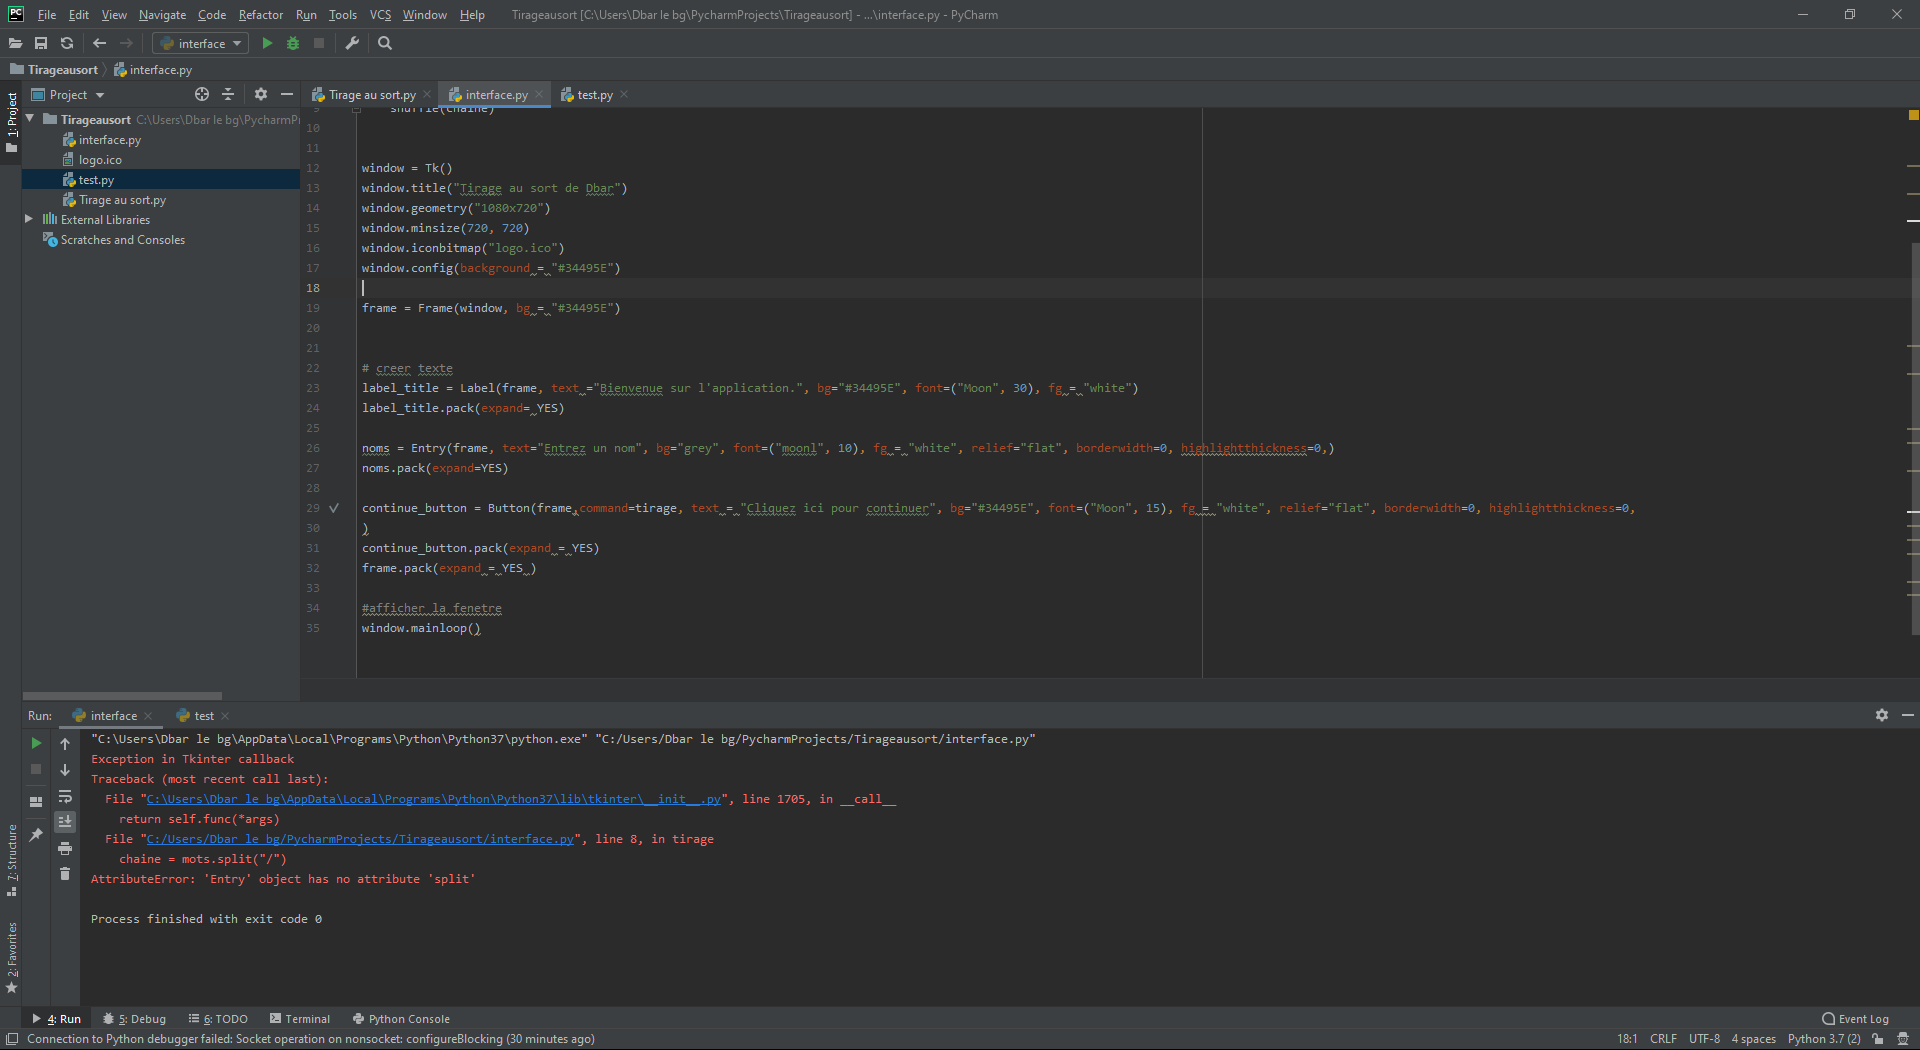Click the lock icon in the status bar
Screen dimensions: 1920x1050
[1878, 1039]
